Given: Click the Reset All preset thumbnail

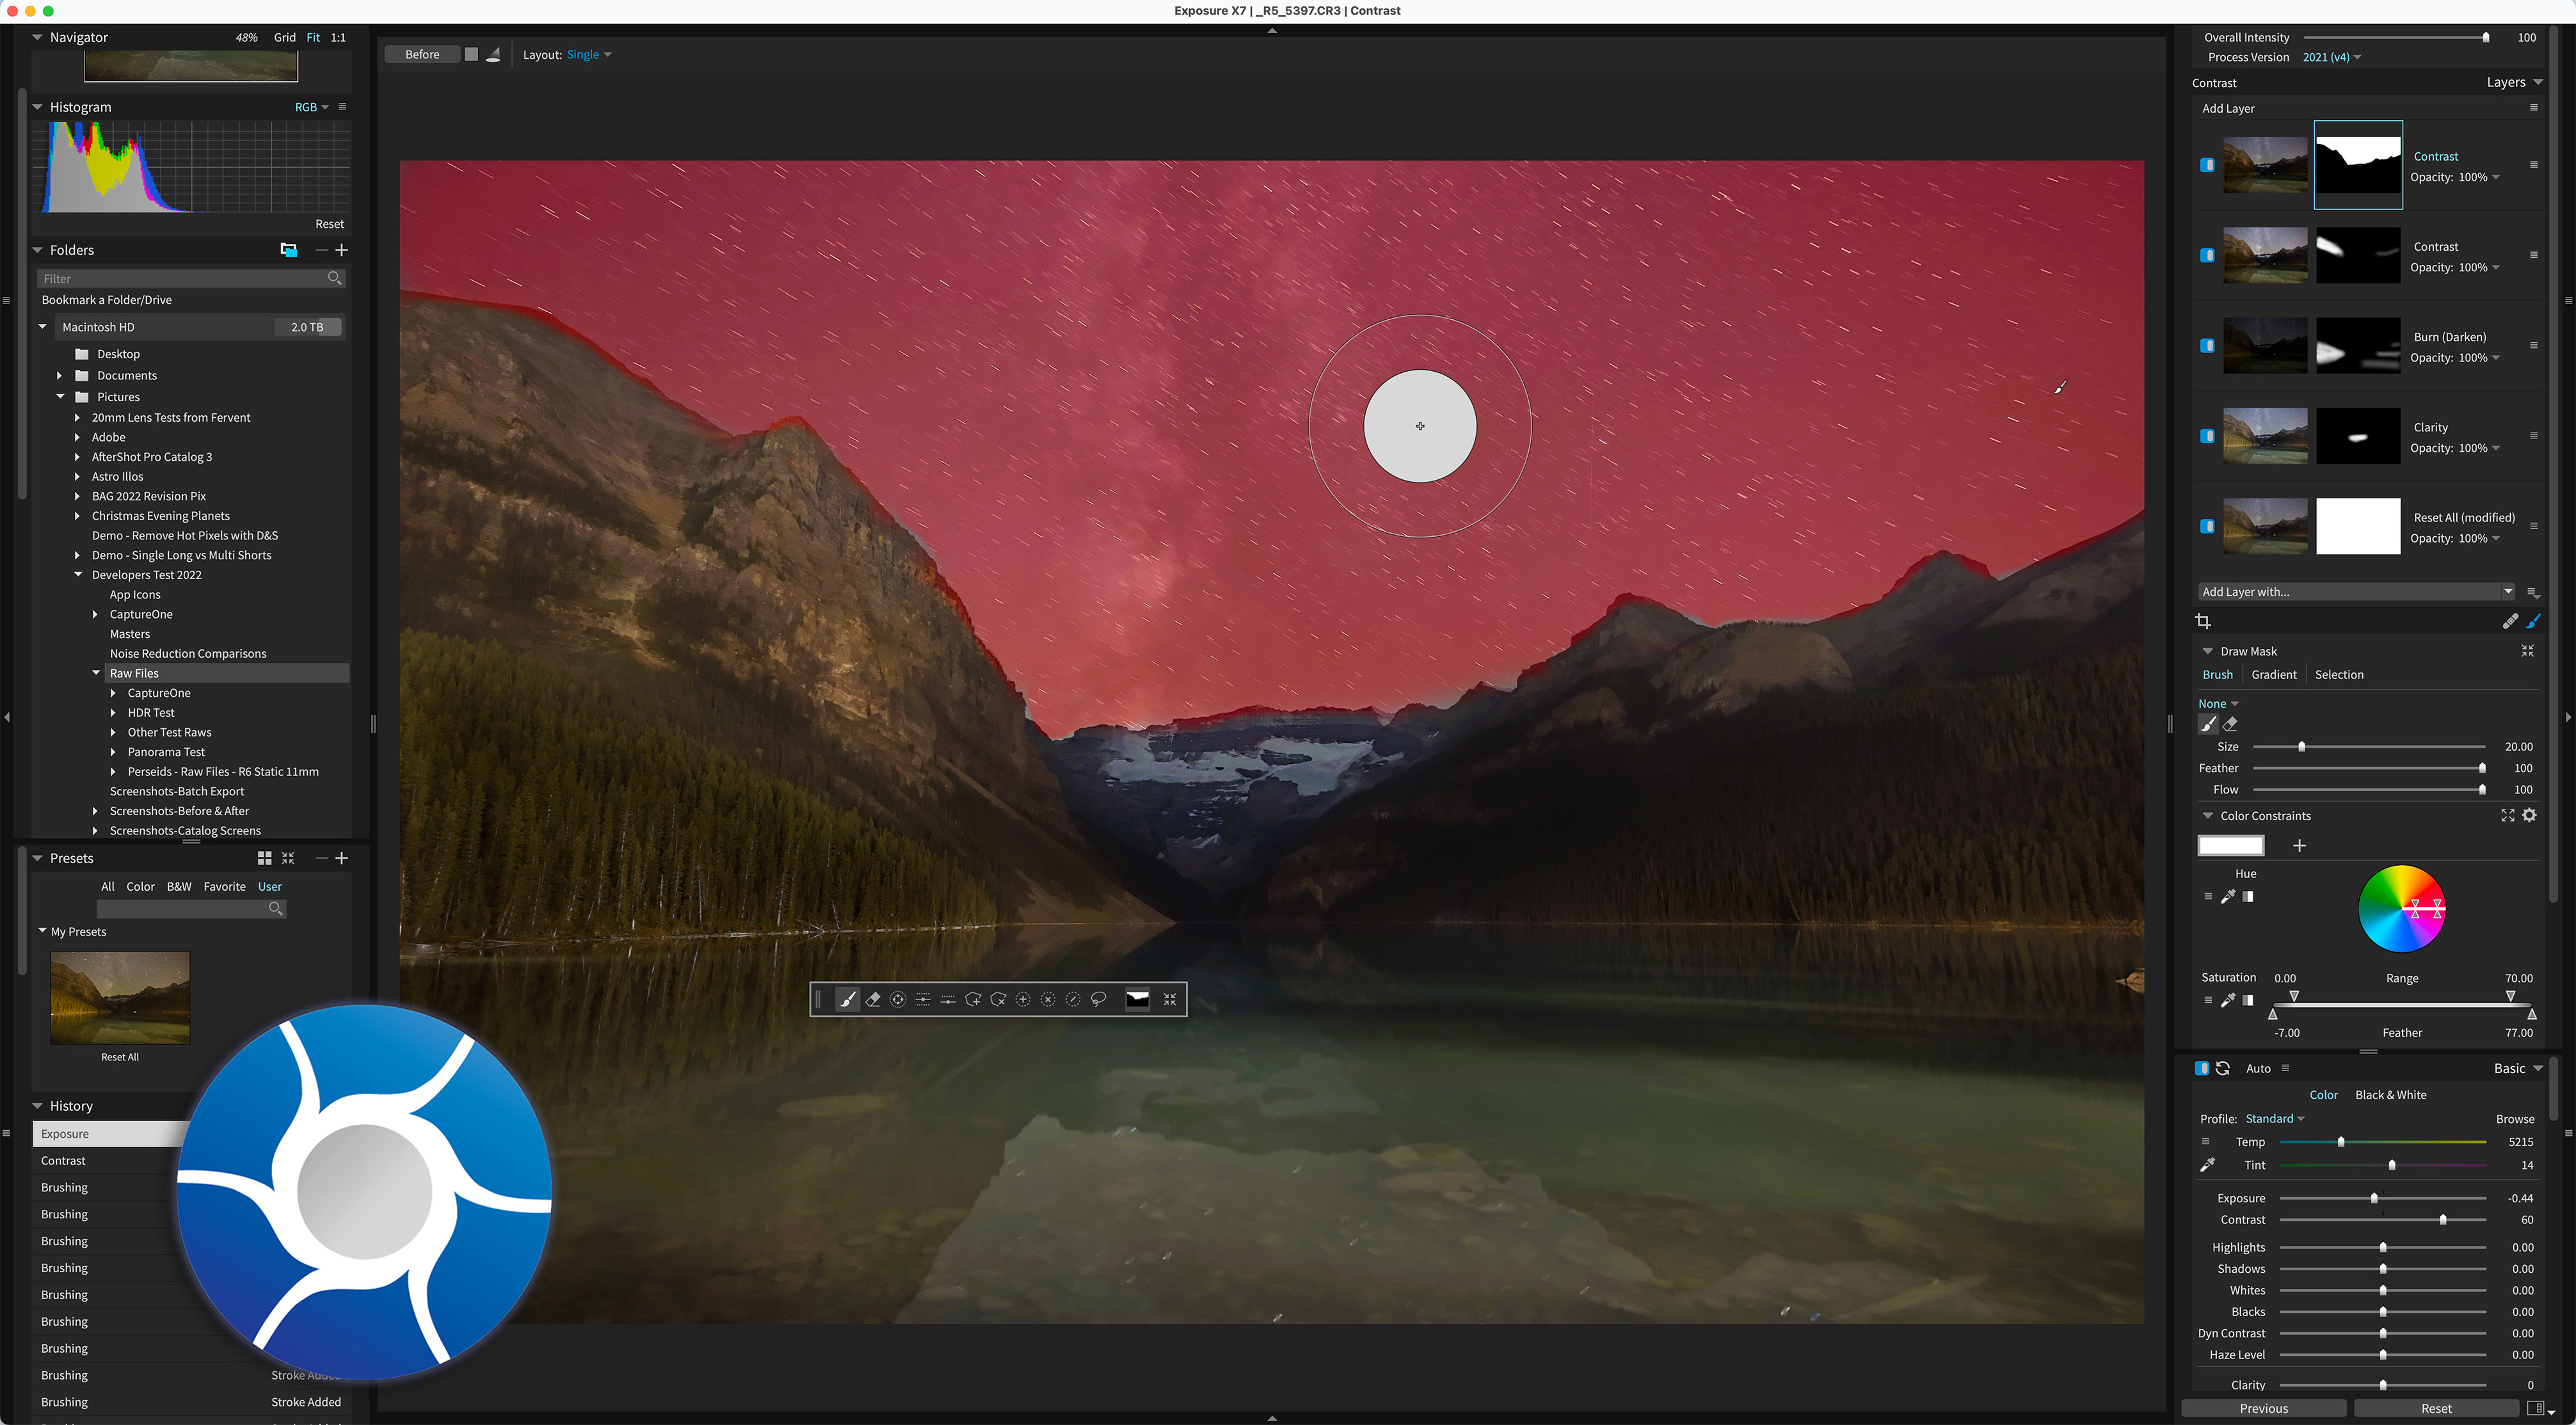Looking at the screenshot, I should point(120,998).
